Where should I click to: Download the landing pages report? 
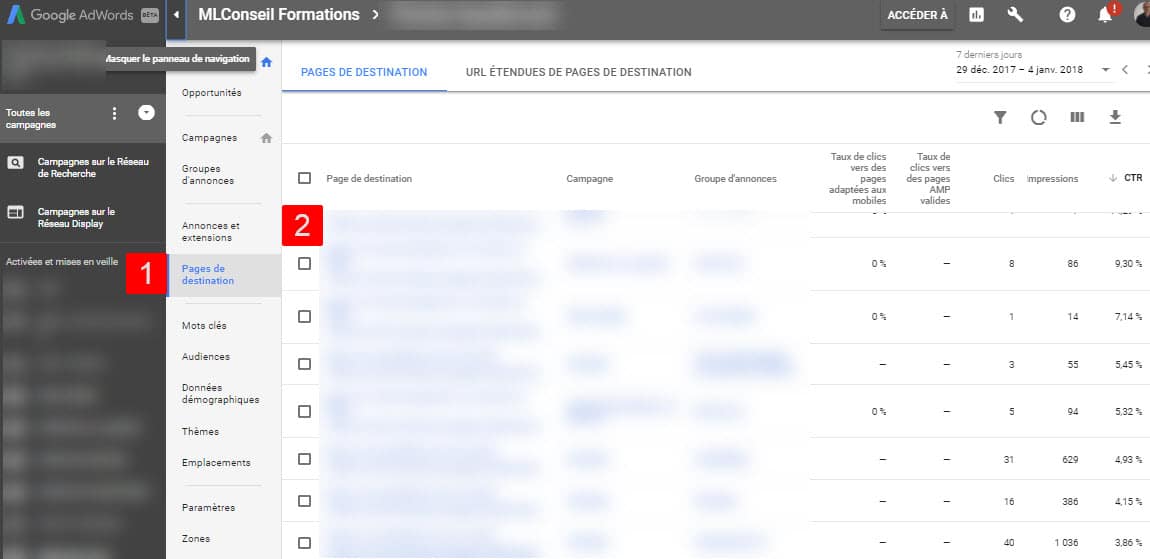point(1116,117)
